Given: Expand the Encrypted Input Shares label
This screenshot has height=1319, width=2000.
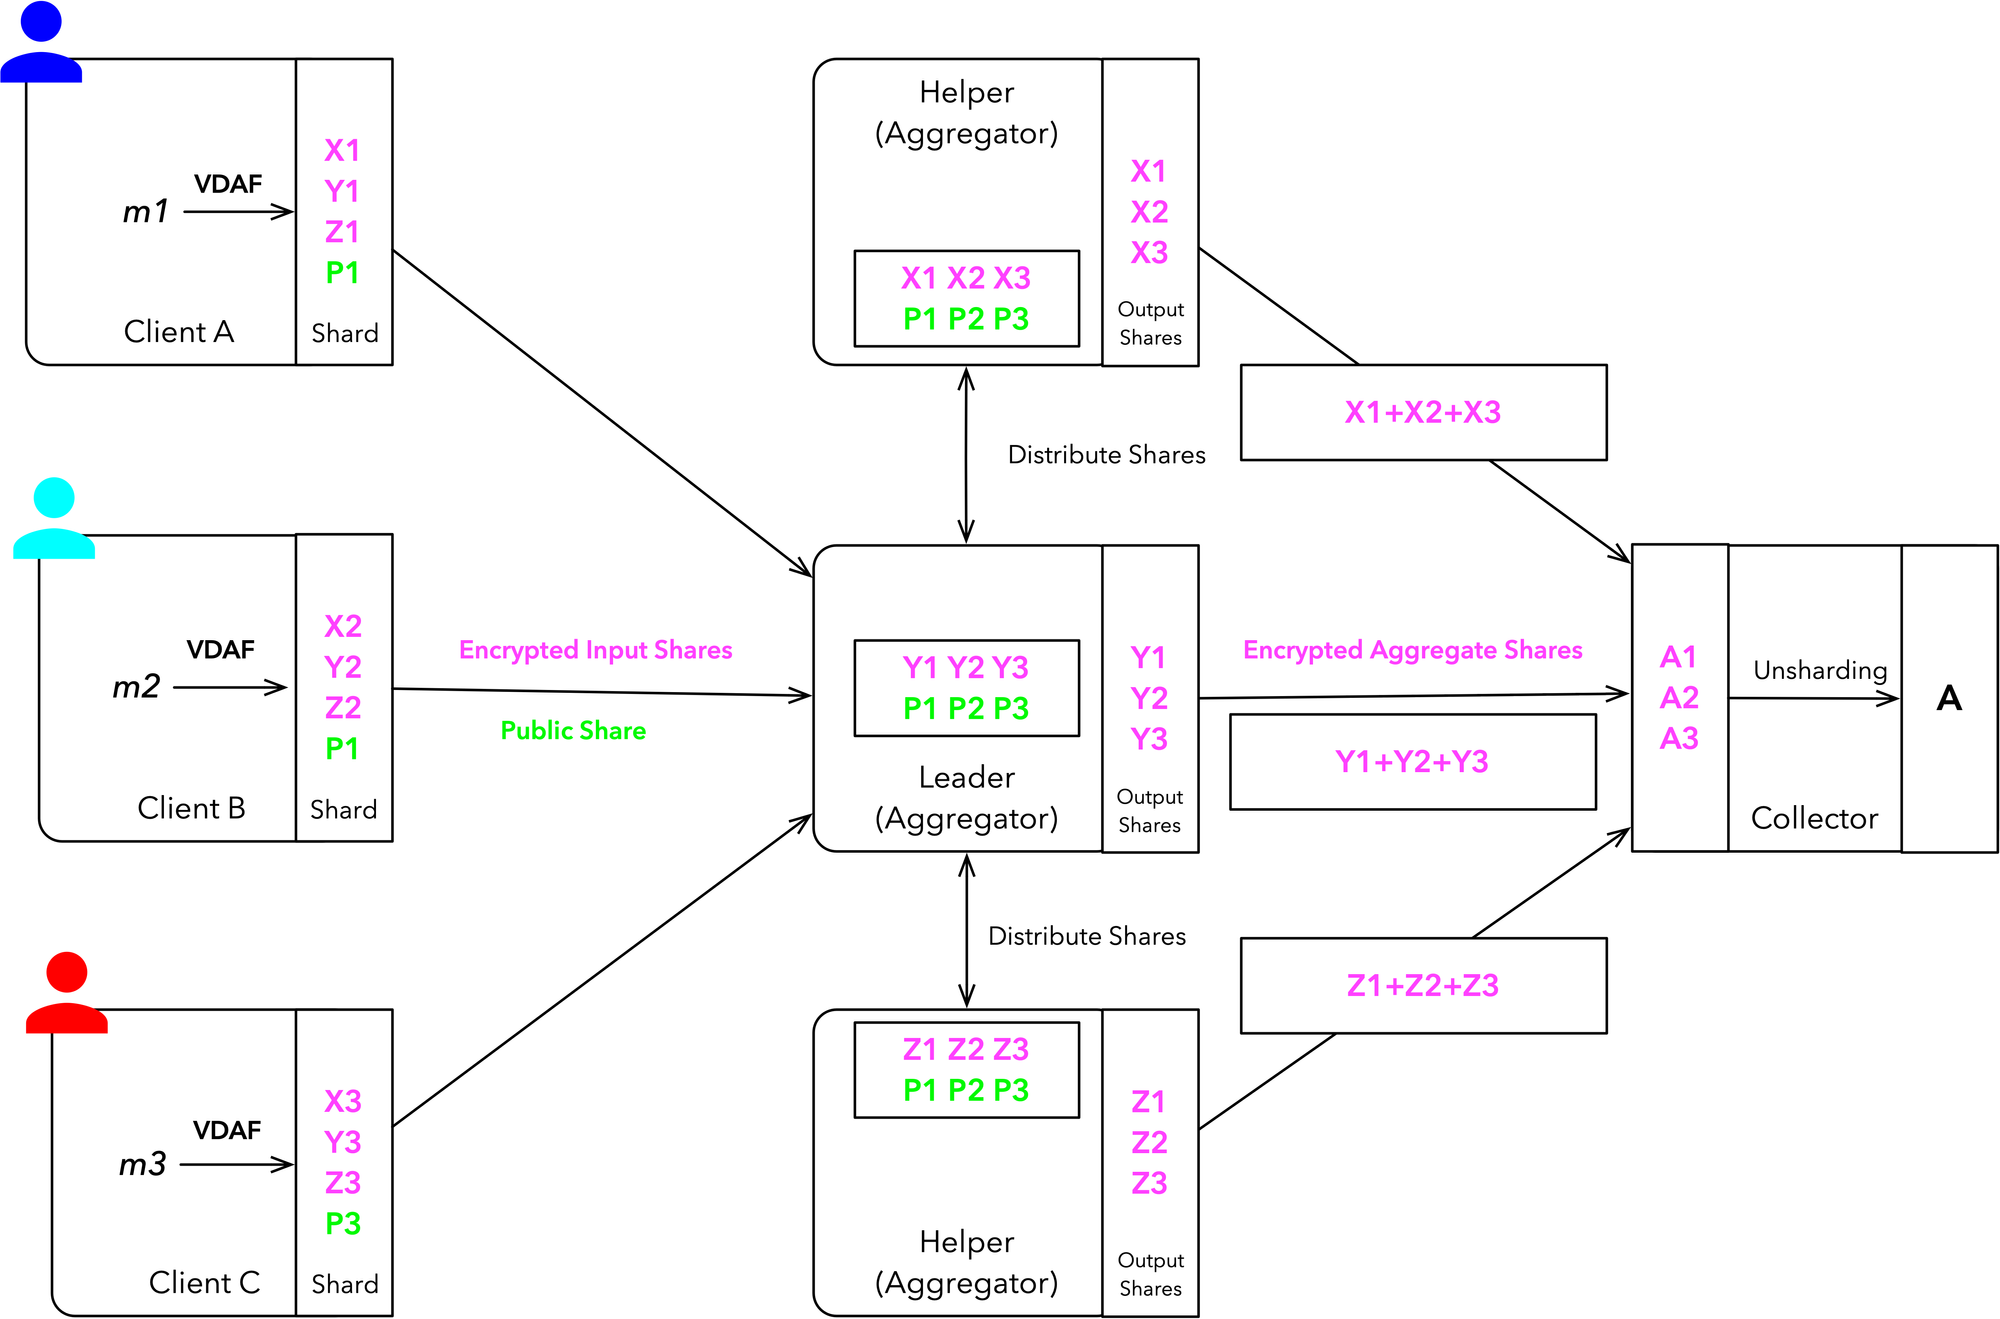Looking at the screenshot, I should (589, 633).
